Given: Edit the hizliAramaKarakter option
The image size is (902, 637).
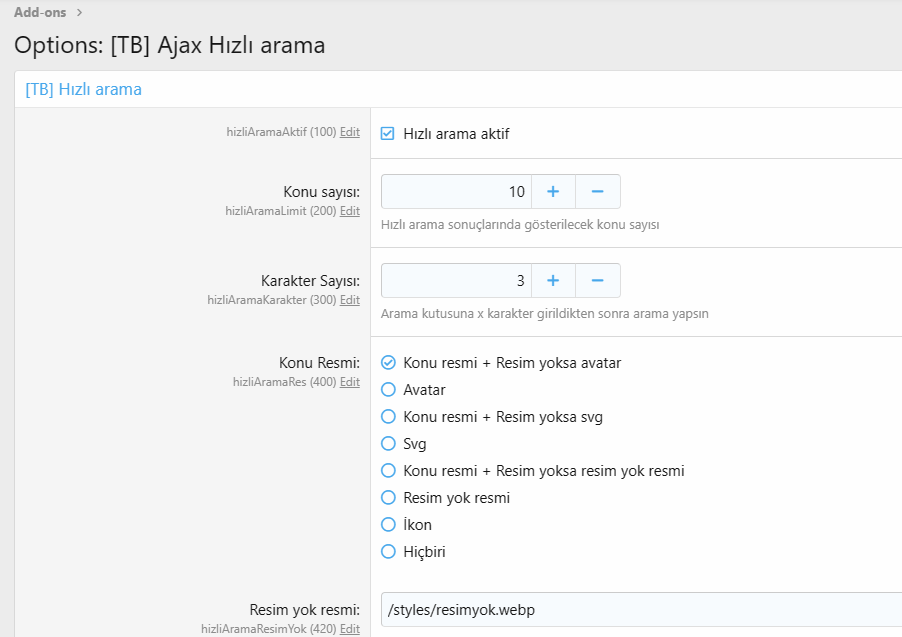Looking at the screenshot, I should click(350, 300).
